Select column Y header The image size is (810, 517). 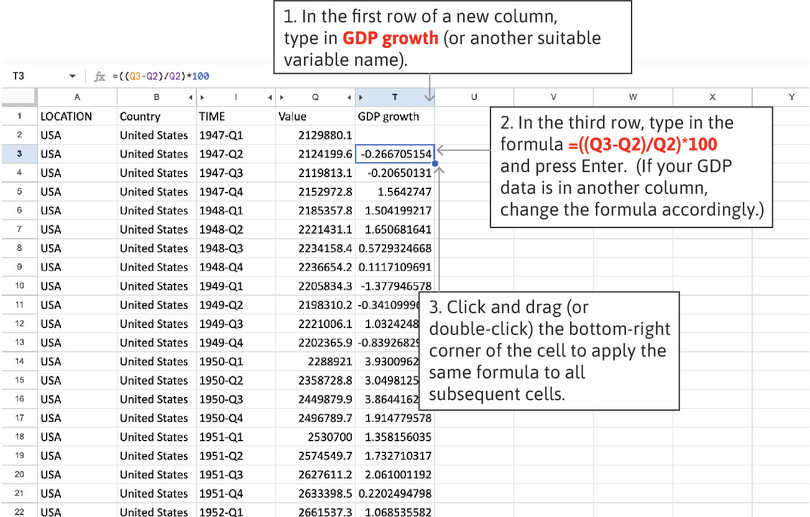click(x=781, y=97)
